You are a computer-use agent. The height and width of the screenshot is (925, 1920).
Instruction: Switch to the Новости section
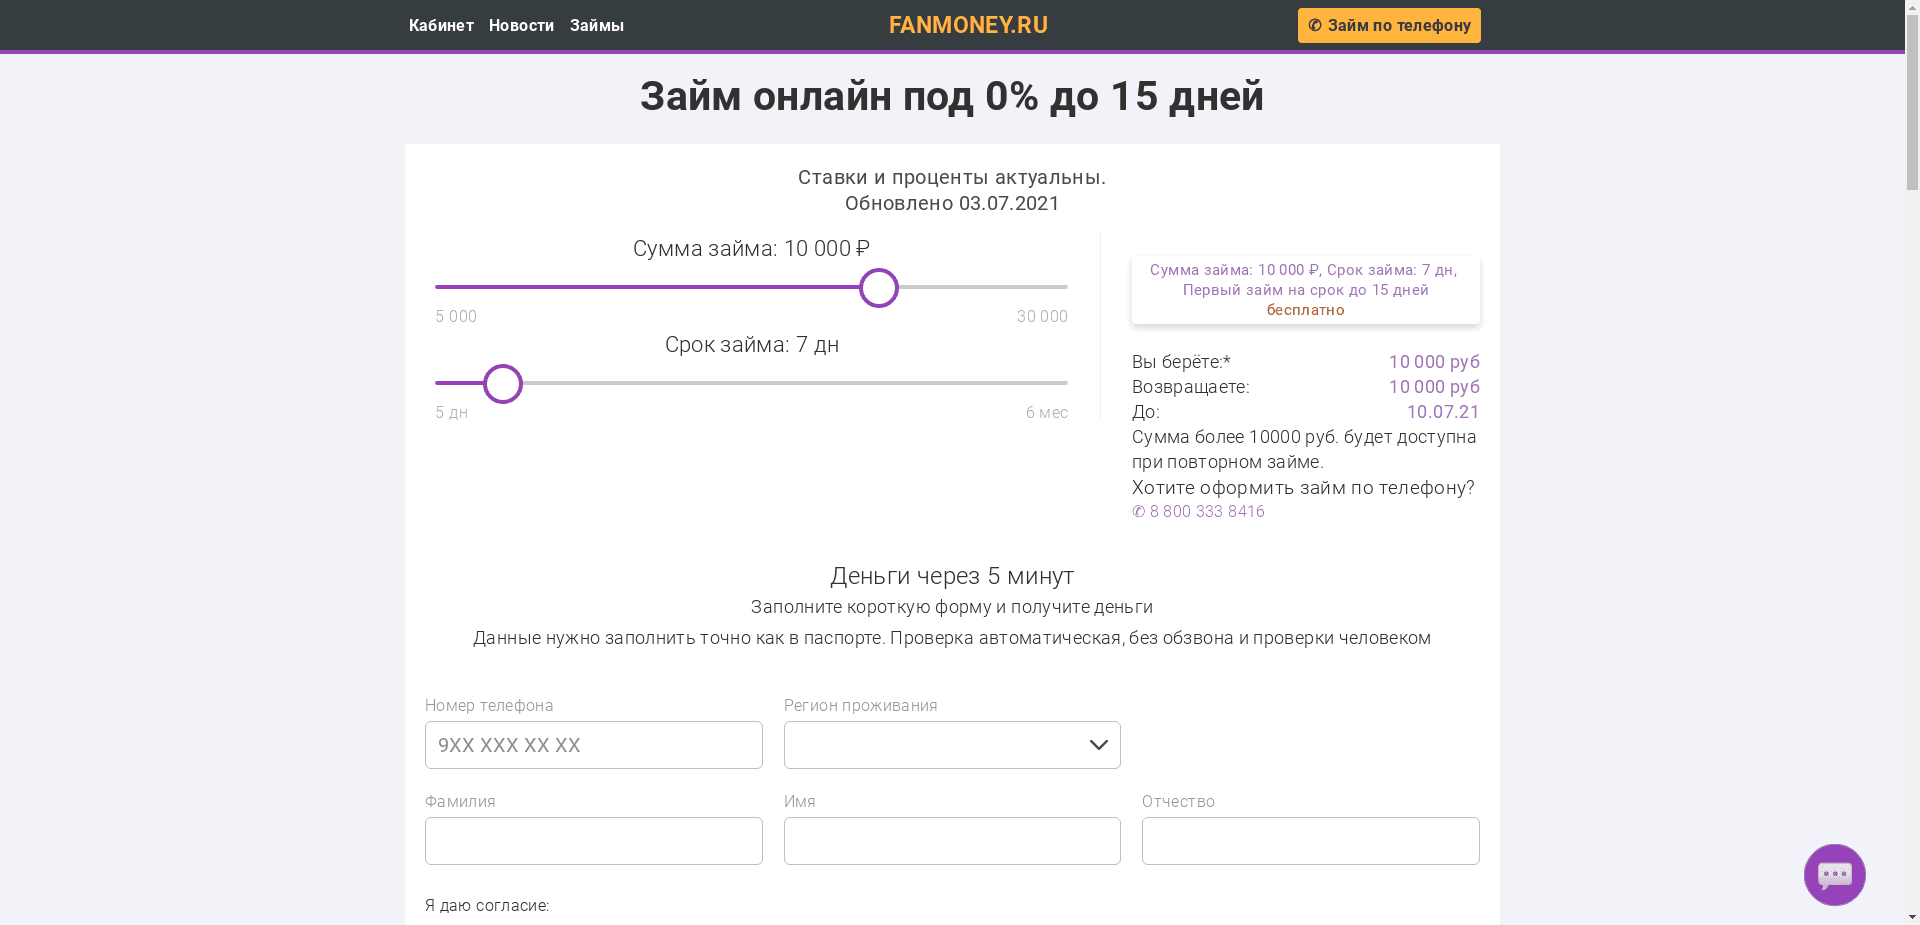coord(520,25)
